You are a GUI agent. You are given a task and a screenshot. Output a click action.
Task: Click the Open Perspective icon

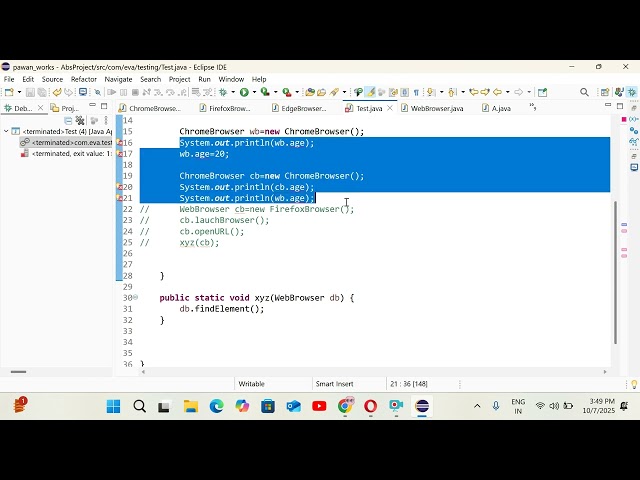[604, 92]
